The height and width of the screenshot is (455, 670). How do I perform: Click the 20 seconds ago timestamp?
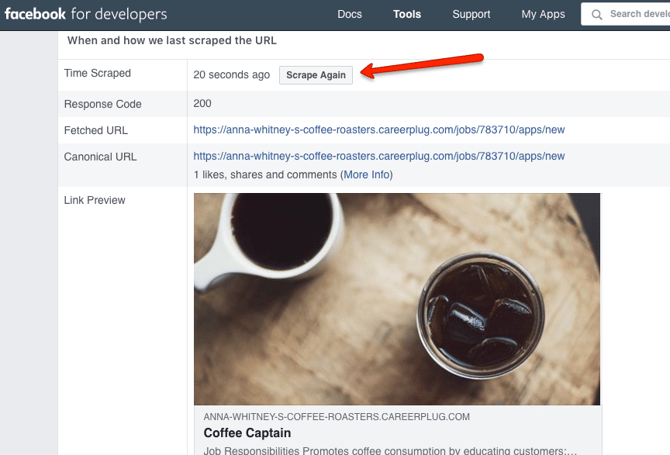232,75
